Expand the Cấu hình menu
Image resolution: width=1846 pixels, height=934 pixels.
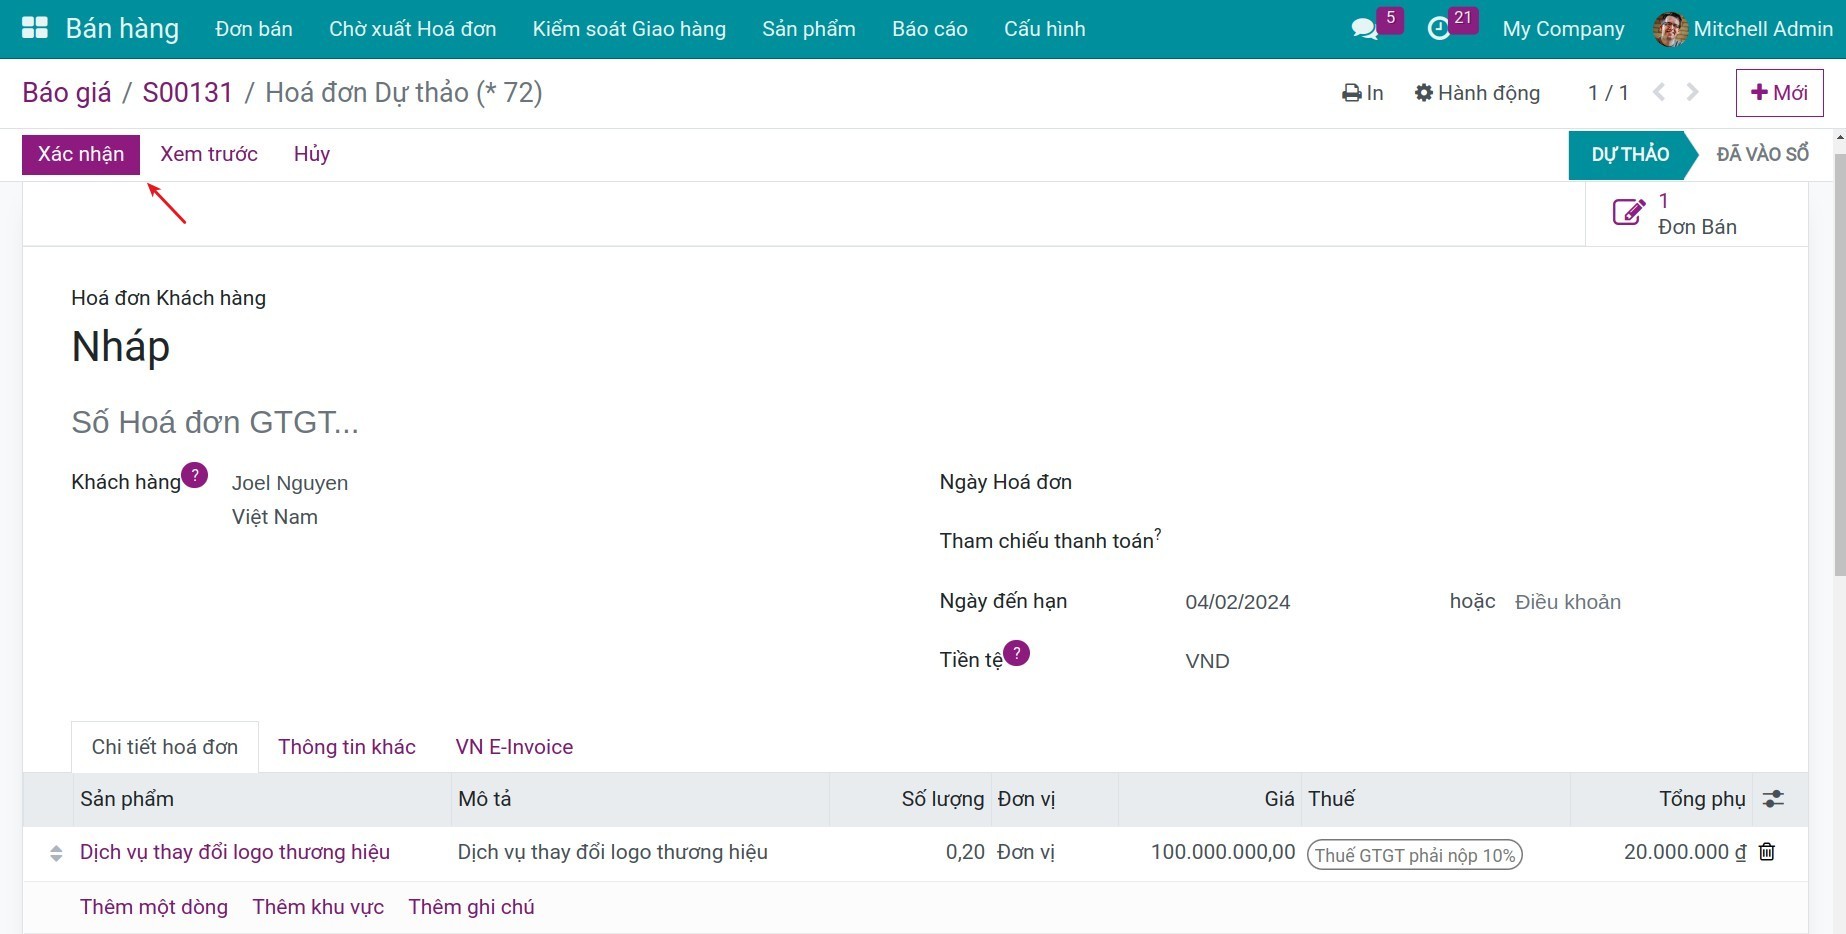1044,29
